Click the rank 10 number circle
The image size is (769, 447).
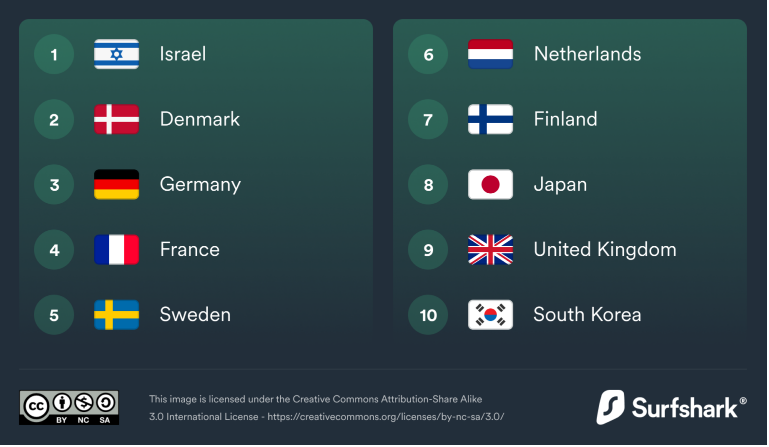pyautogui.click(x=428, y=315)
